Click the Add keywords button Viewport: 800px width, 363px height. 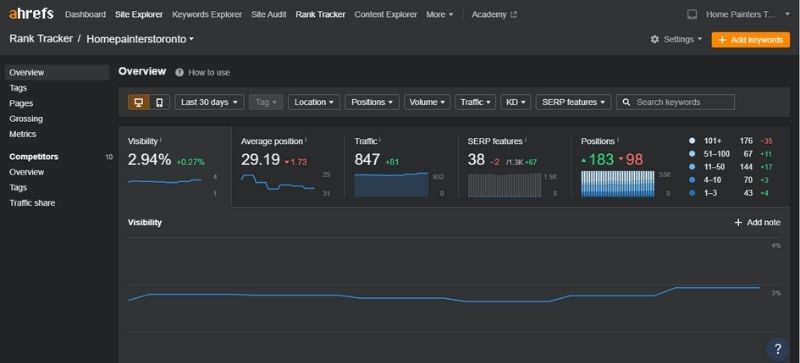pos(751,40)
